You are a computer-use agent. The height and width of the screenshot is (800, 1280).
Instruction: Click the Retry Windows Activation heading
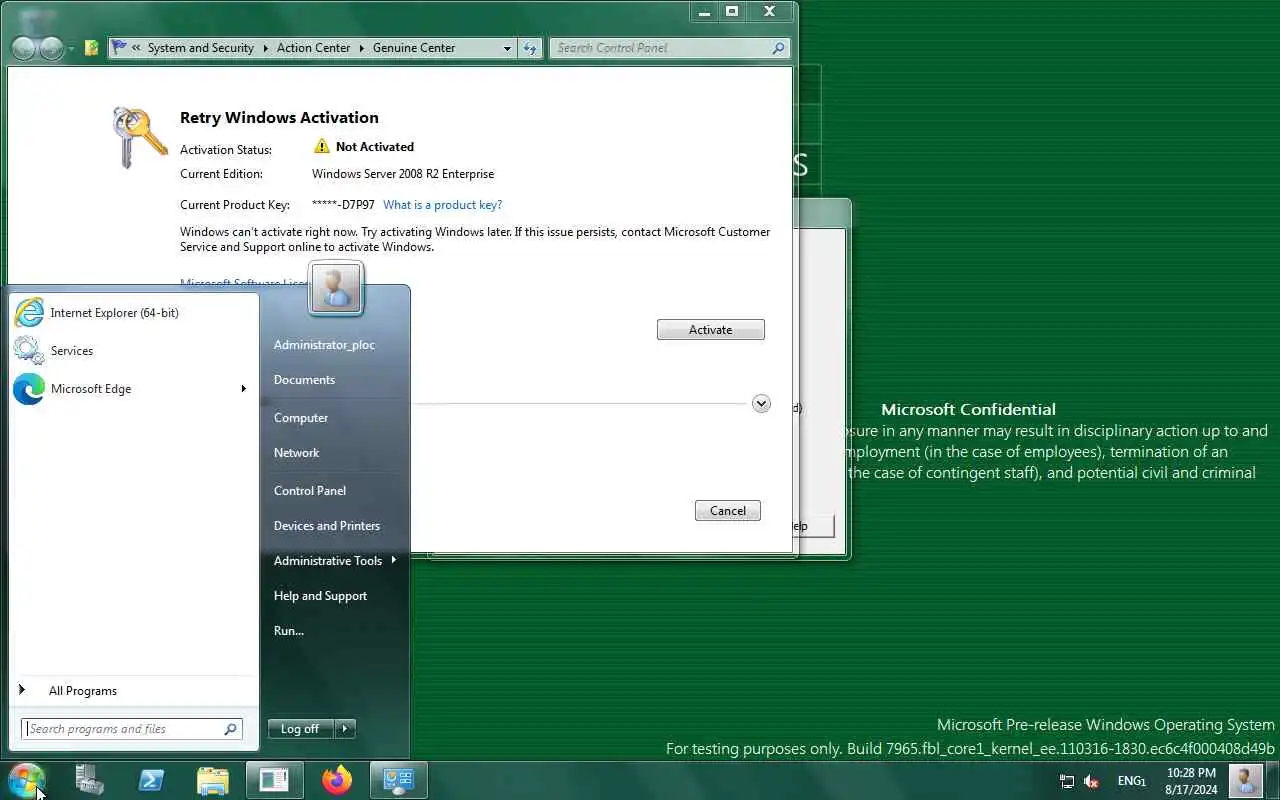tap(279, 117)
